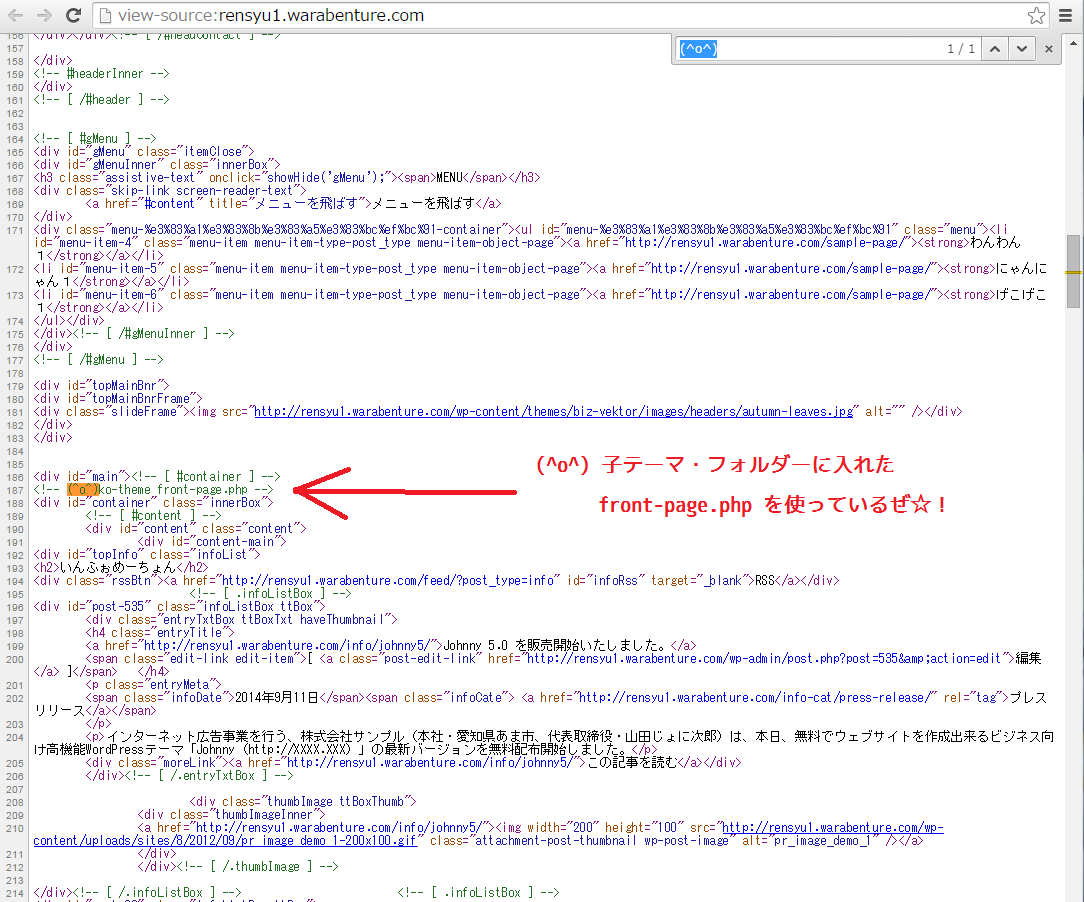The height and width of the screenshot is (902, 1084).
Task: Click the highlighted (^o^) match in line 187
Action: (x=83, y=489)
